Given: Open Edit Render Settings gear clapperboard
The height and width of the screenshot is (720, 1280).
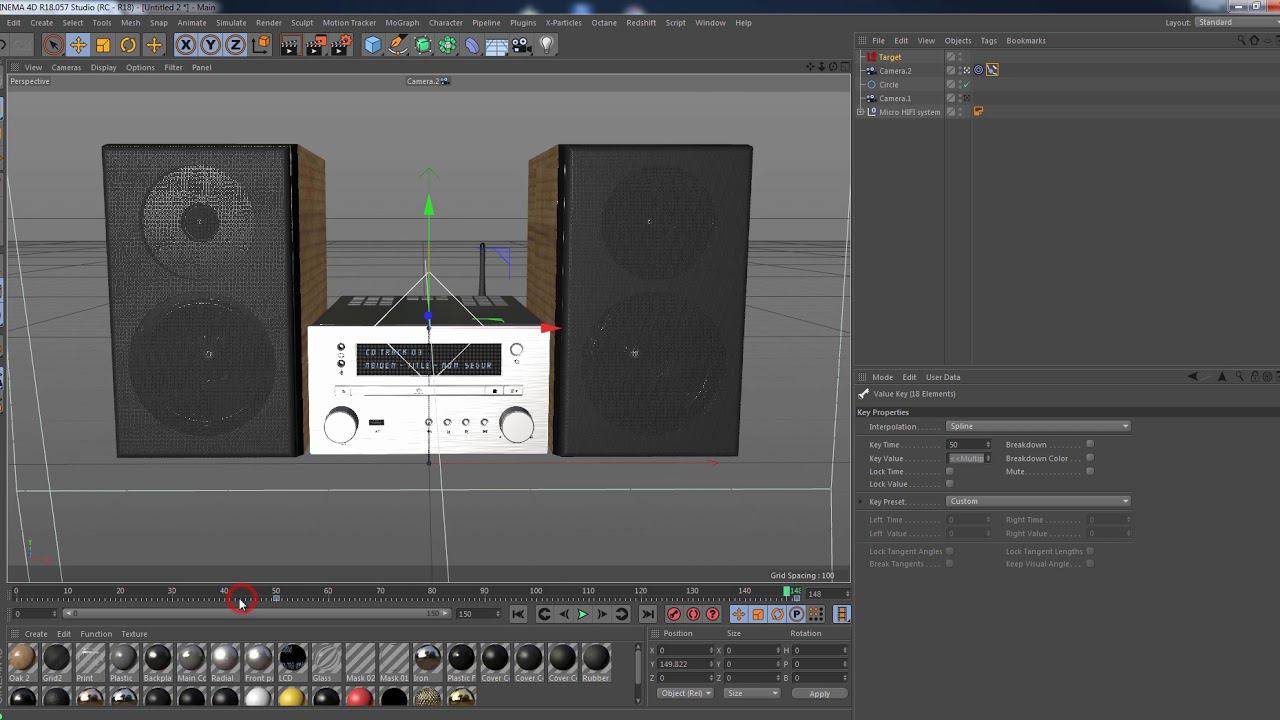Looking at the screenshot, I should point(341,45).
